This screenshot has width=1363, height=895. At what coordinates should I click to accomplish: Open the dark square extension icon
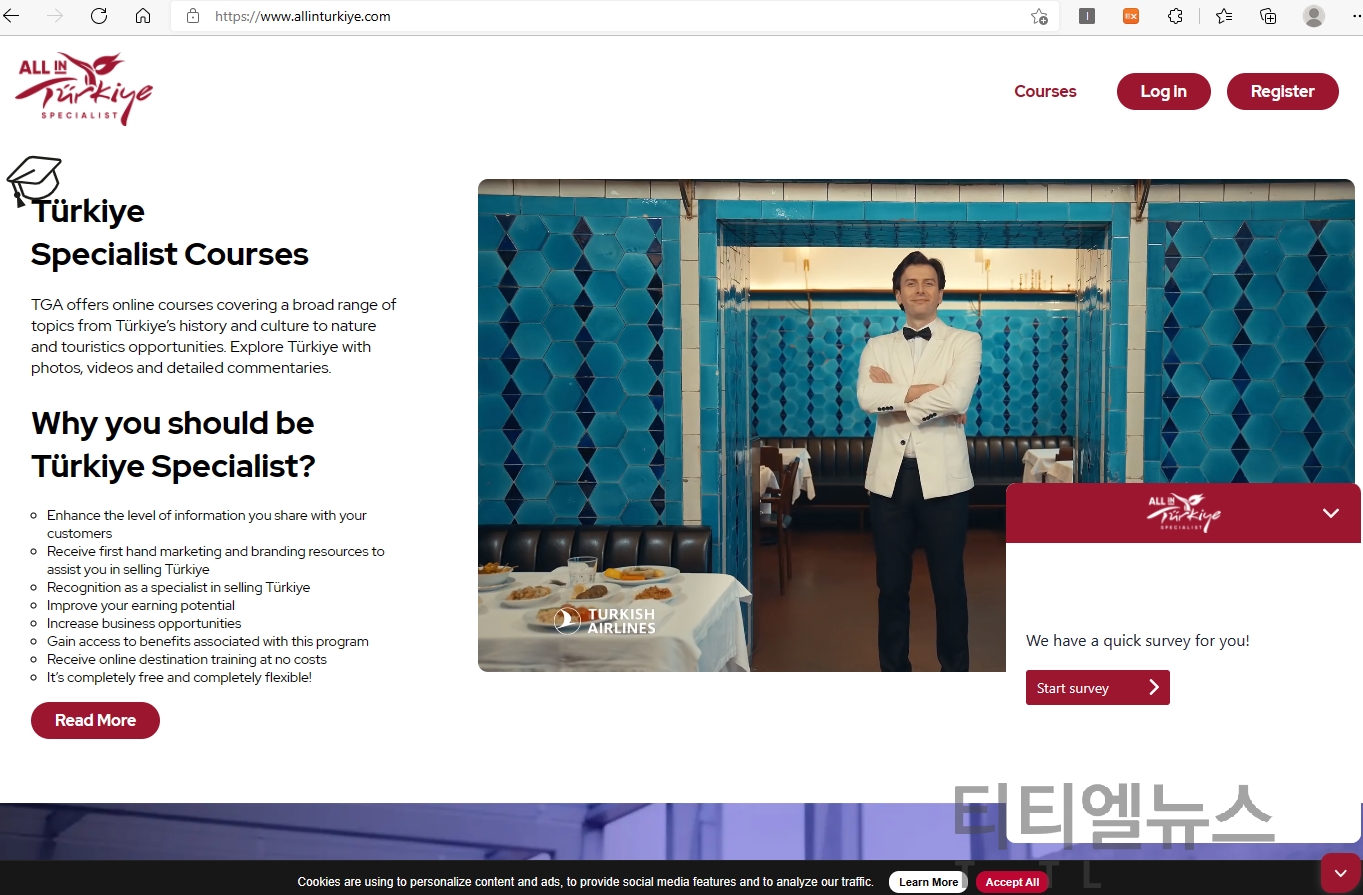[x=1087, y=16]
